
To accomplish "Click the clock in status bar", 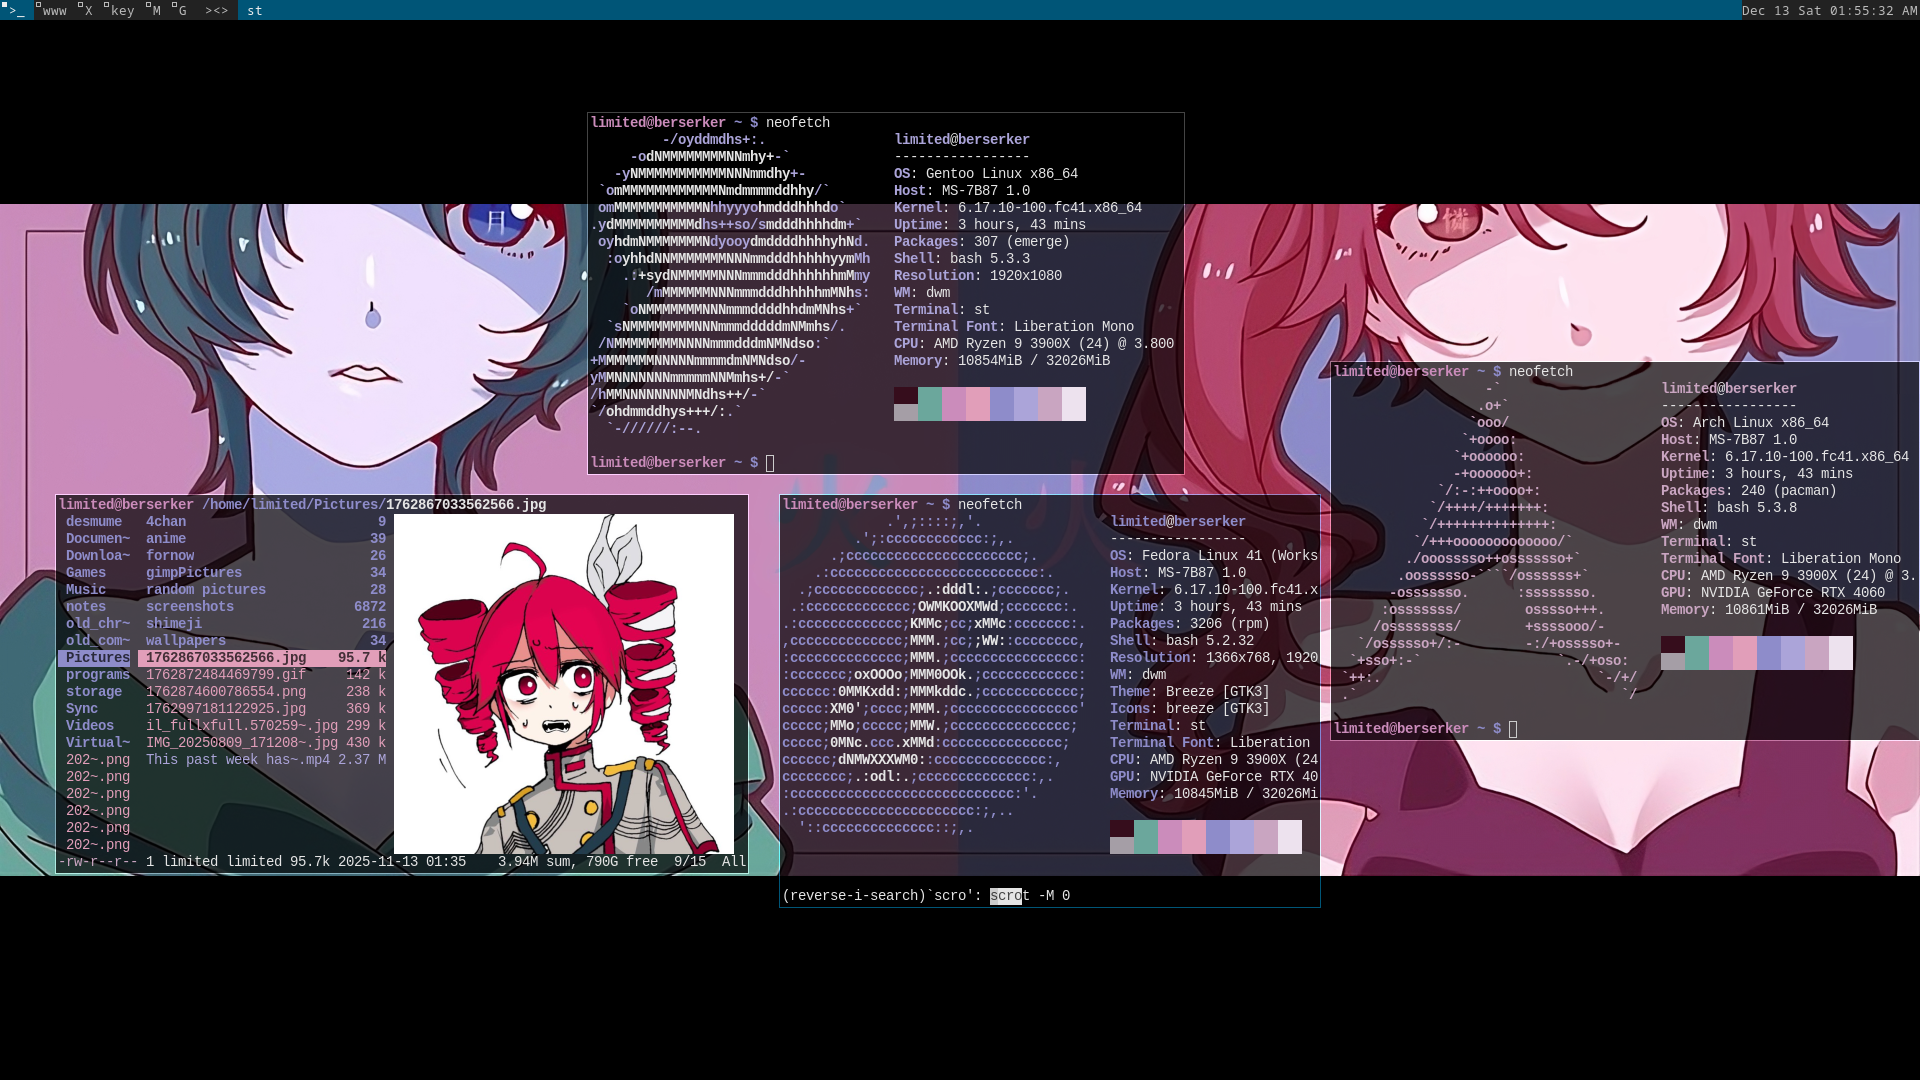I will click(1829, 10).
